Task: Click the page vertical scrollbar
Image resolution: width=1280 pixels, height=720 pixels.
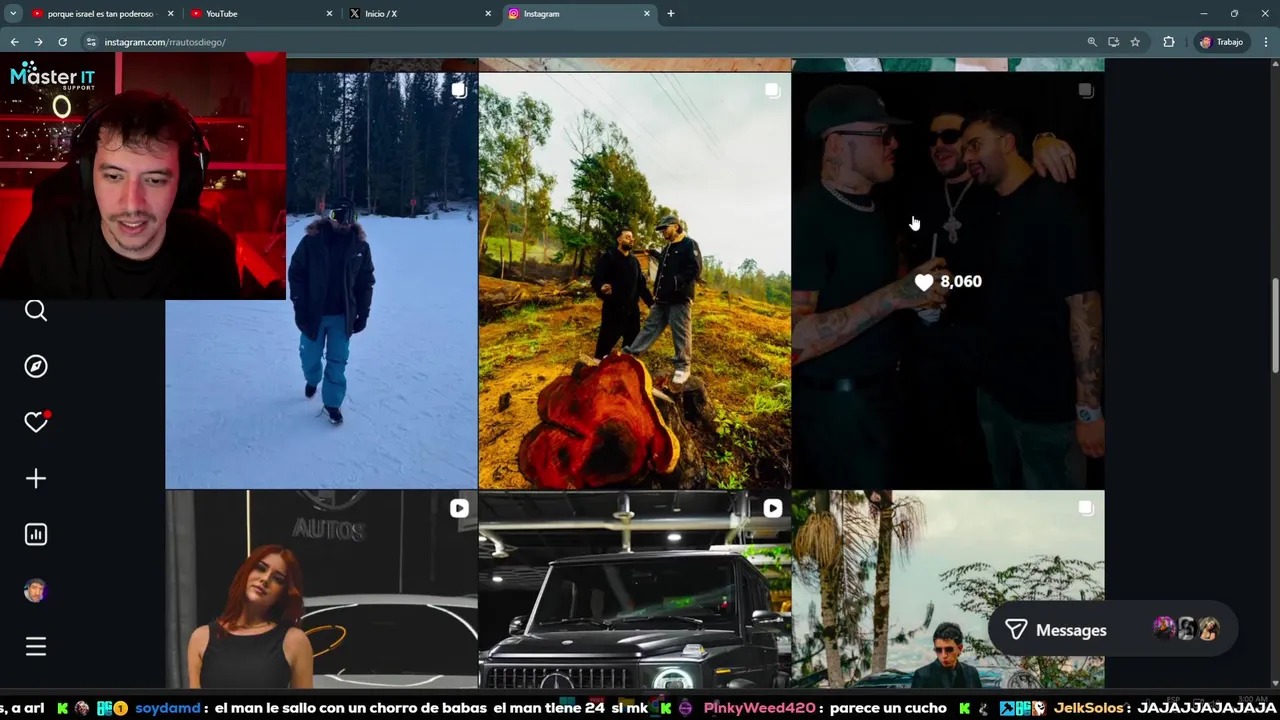Action: (1274, 325)
